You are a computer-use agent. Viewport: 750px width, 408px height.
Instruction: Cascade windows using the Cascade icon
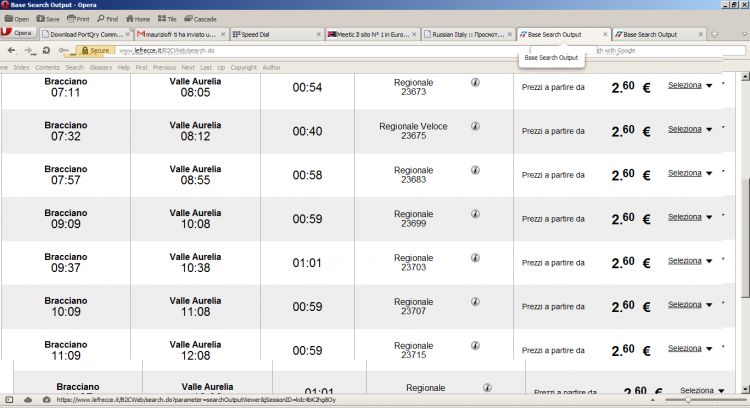(200, 19)
